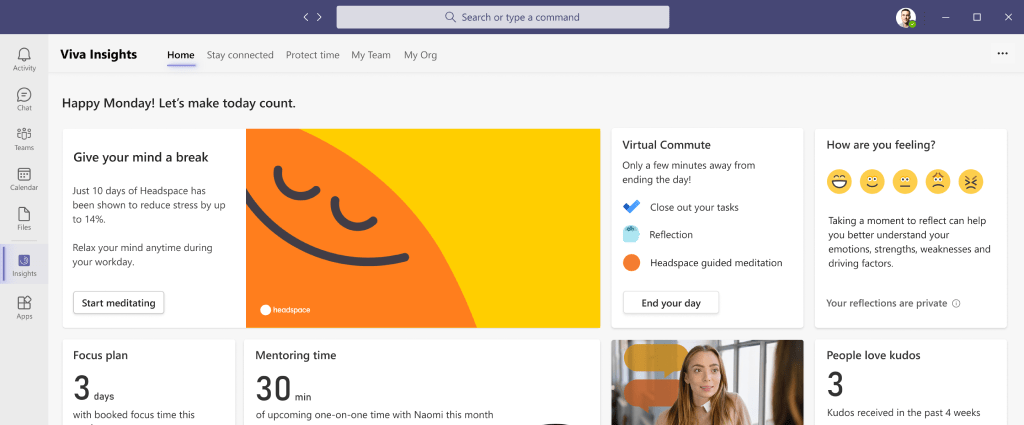Click the Headspace sleeping face banner
Viewport: 1024px width, 425px height.
pos(423,228)
